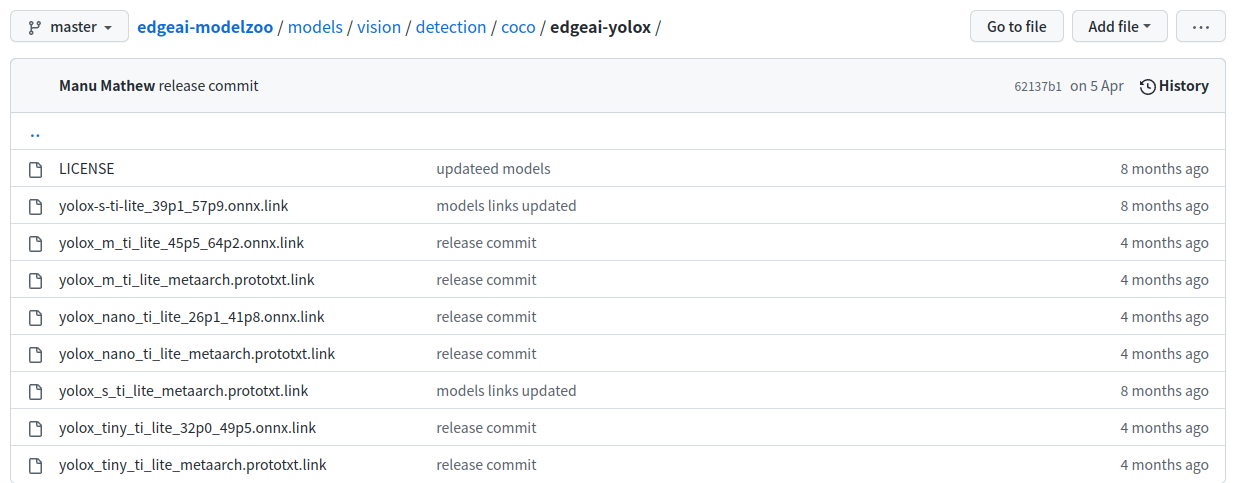Click file icon for yolox_m_ti_lite_45p5_64p2.onnx.link
Image resolution: width=1238 pixels, height=483 pixels.
(36, 244)
